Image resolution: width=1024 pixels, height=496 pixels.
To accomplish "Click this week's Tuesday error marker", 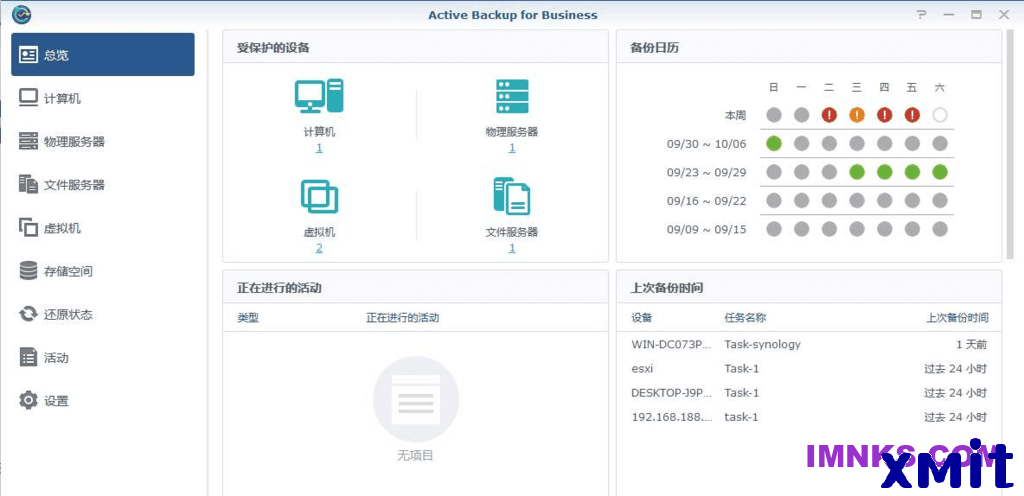I will 829,116.
